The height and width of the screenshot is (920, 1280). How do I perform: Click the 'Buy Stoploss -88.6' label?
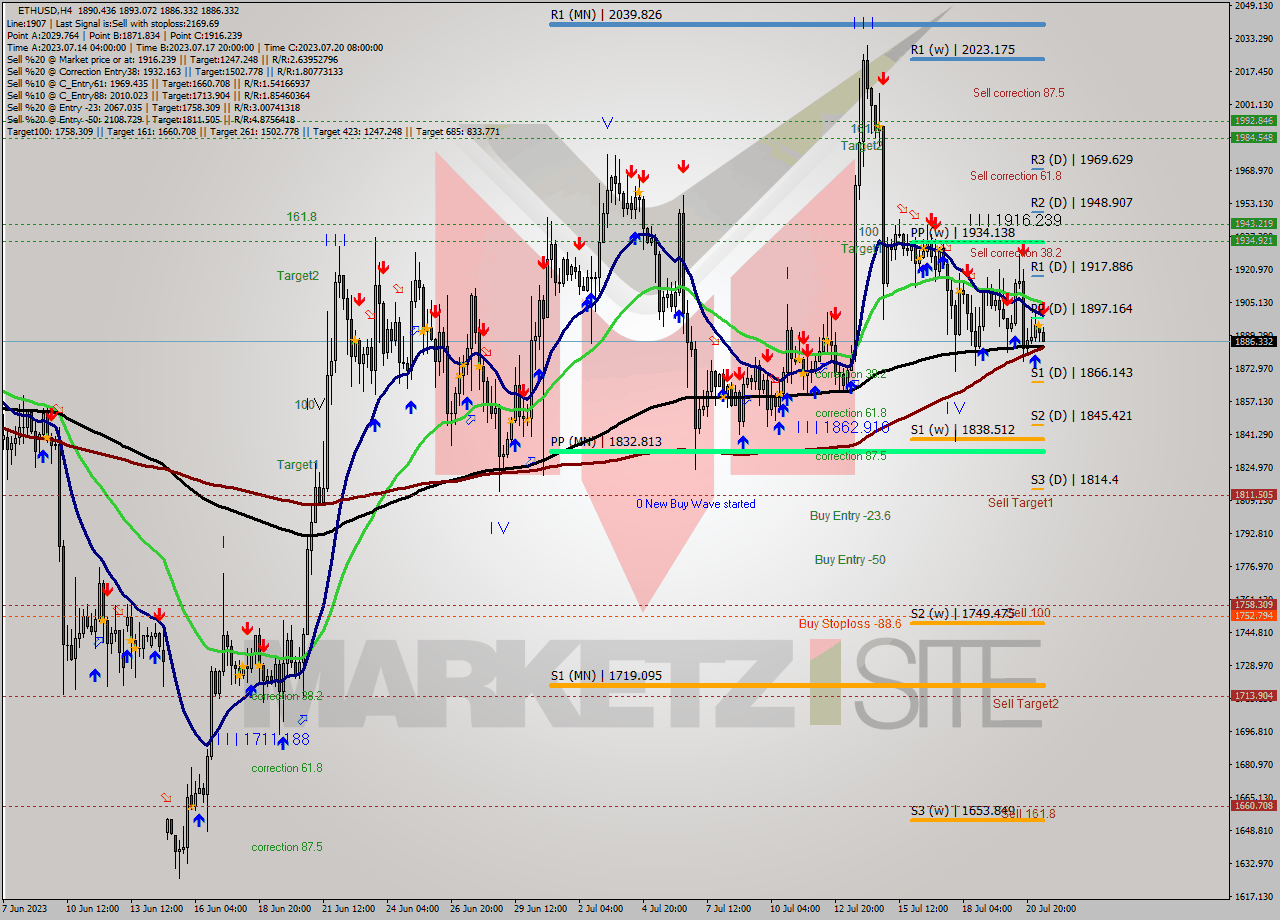tap(850, 624)
